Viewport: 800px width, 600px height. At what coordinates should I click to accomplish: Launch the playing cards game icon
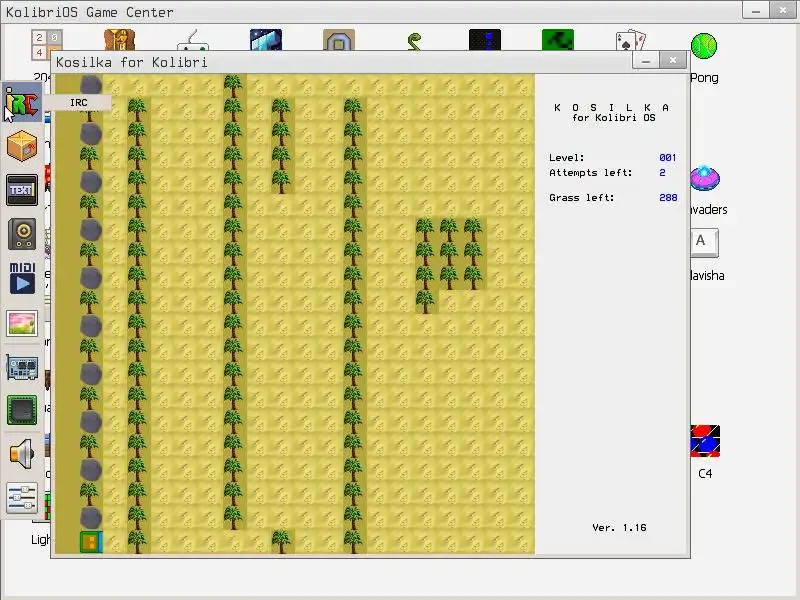click(631, 40)
